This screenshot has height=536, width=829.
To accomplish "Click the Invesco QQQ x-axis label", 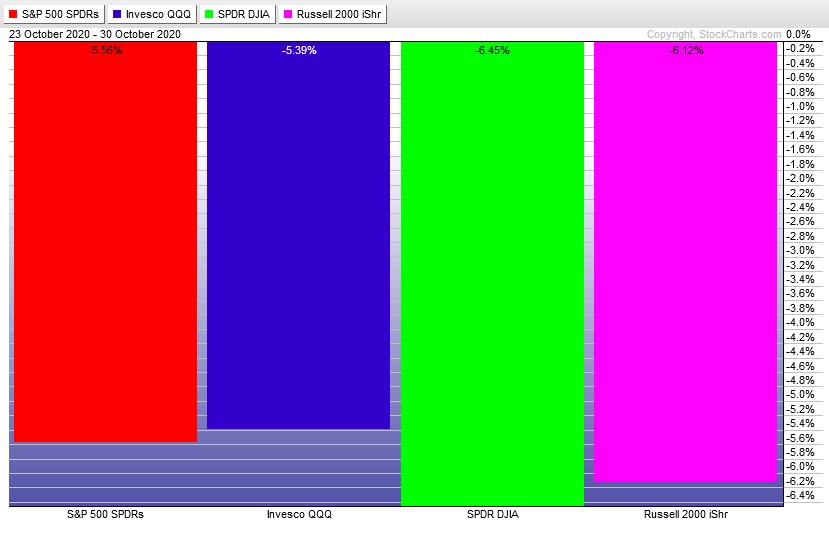I will pyautogui.click(x=299, y=514).
